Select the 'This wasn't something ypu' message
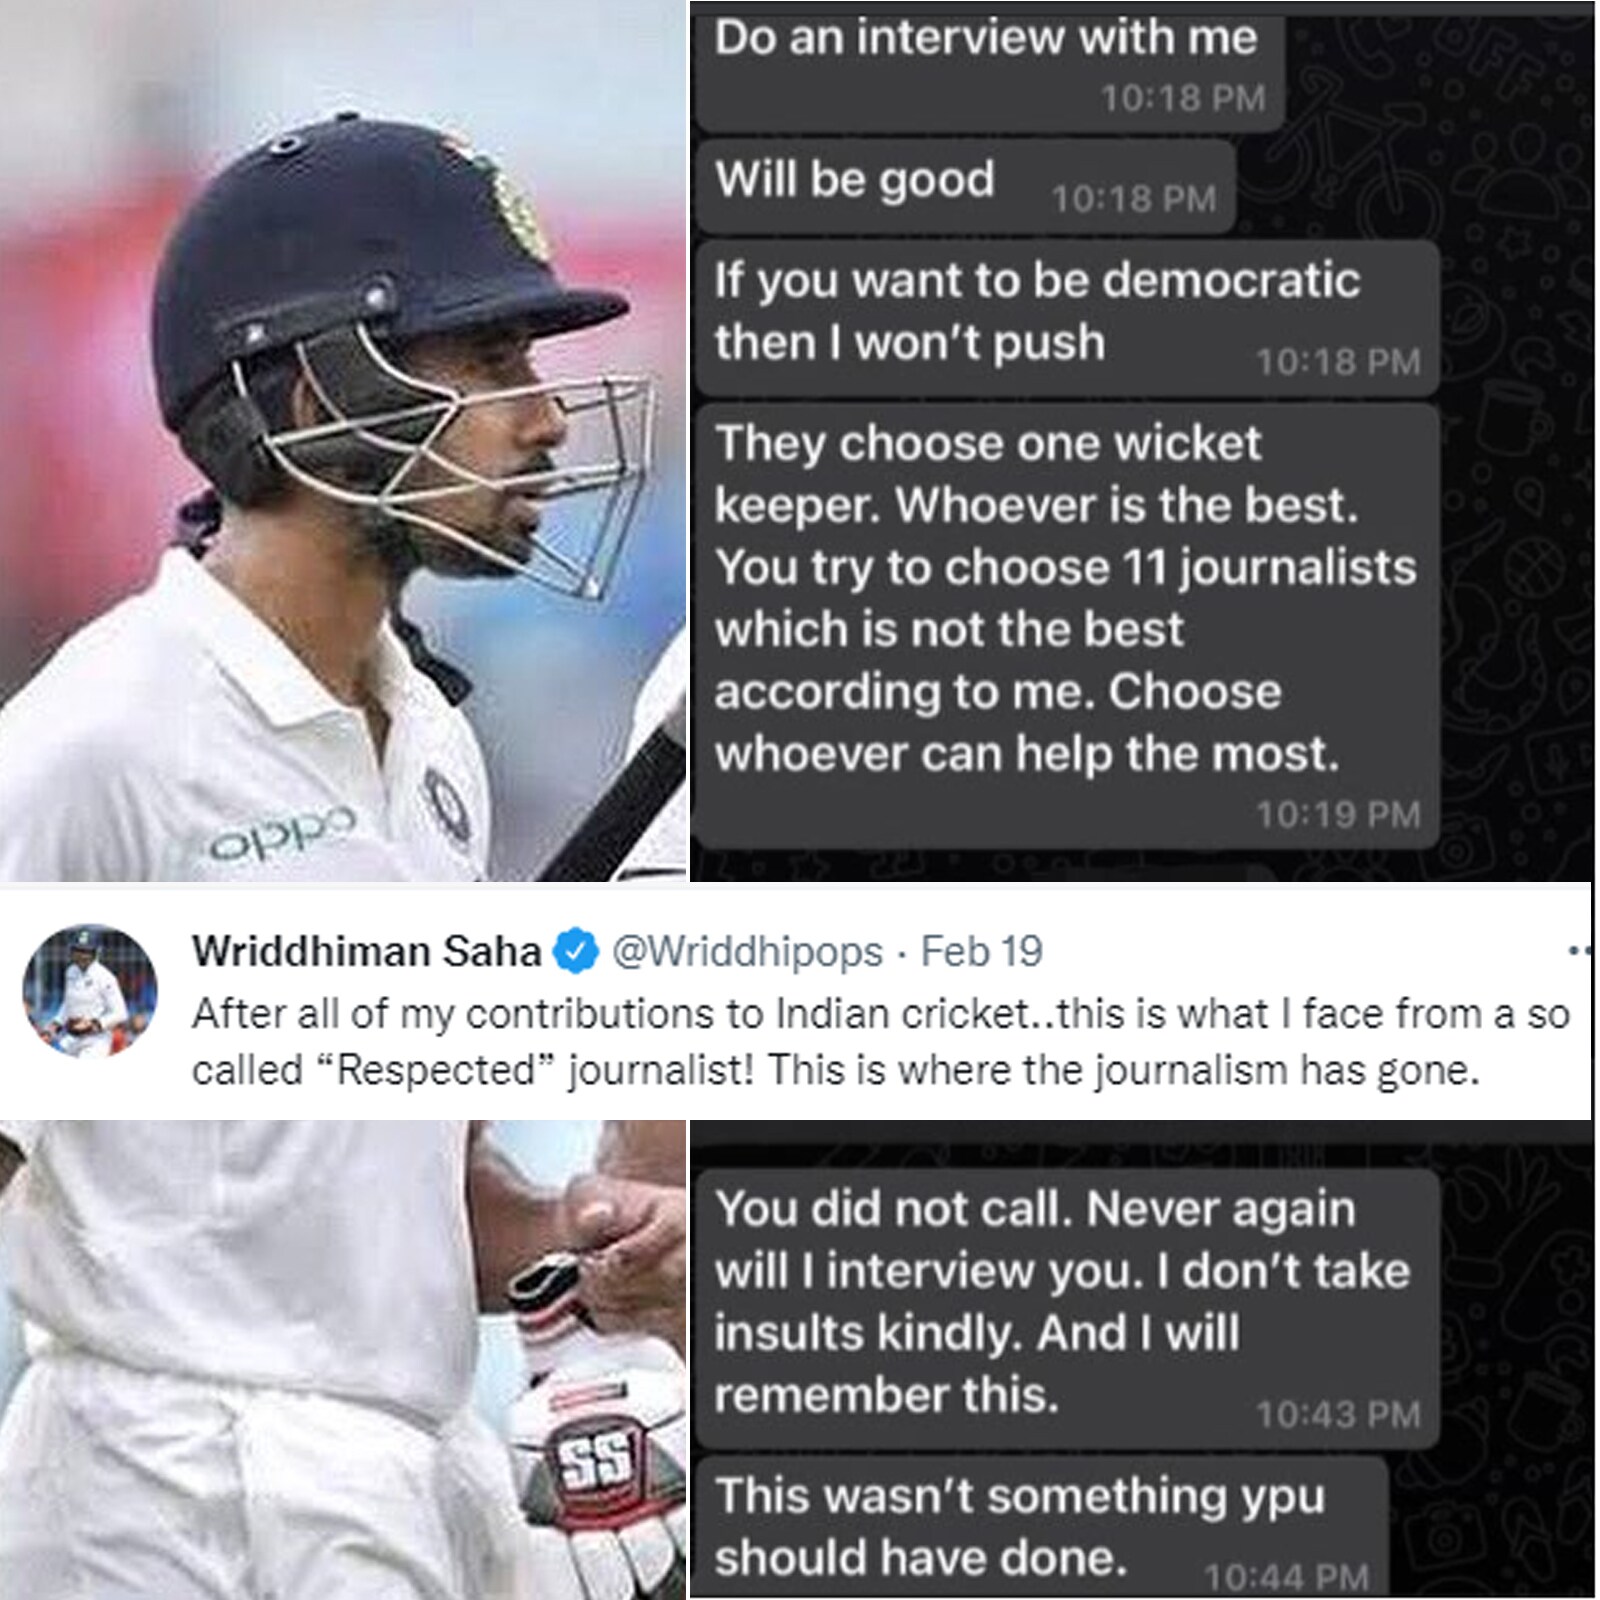 [x=1040, y=1526]
